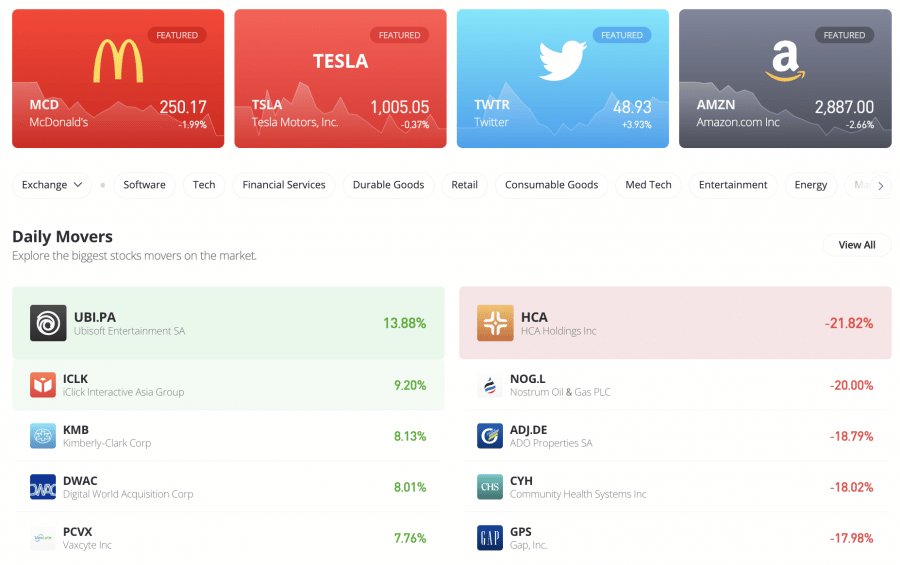Open the DWAC ticker link
Image resolution: width=900 pixels, height=565 pixels.
[80, 481]
